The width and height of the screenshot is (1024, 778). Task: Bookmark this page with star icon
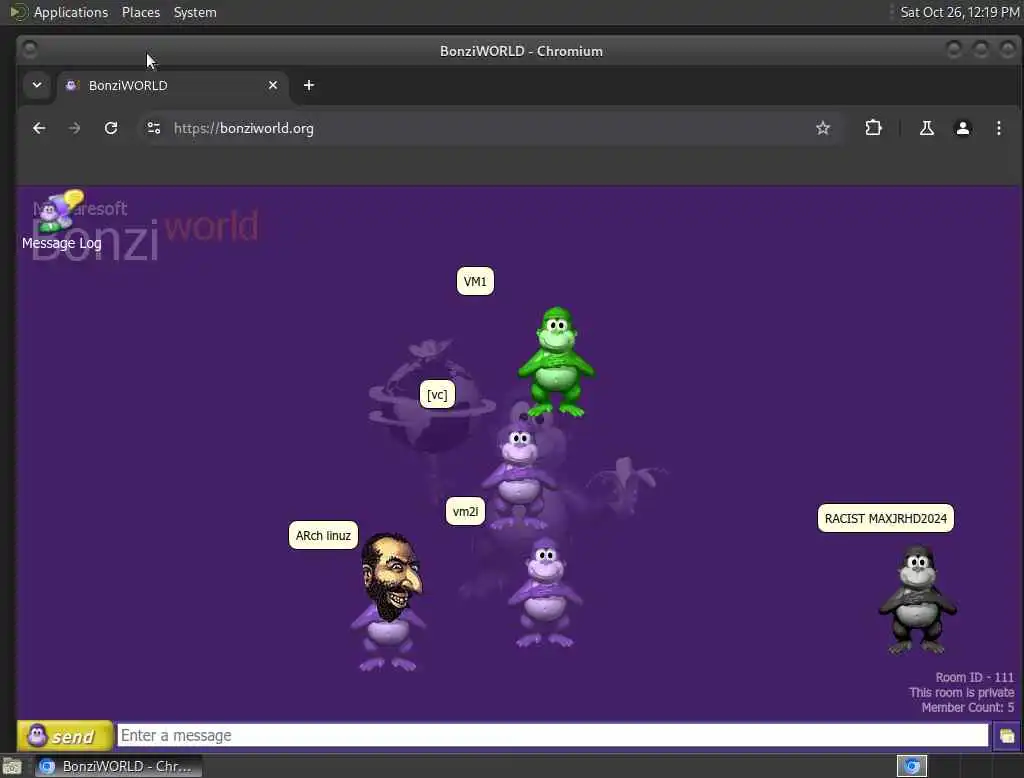823,128
